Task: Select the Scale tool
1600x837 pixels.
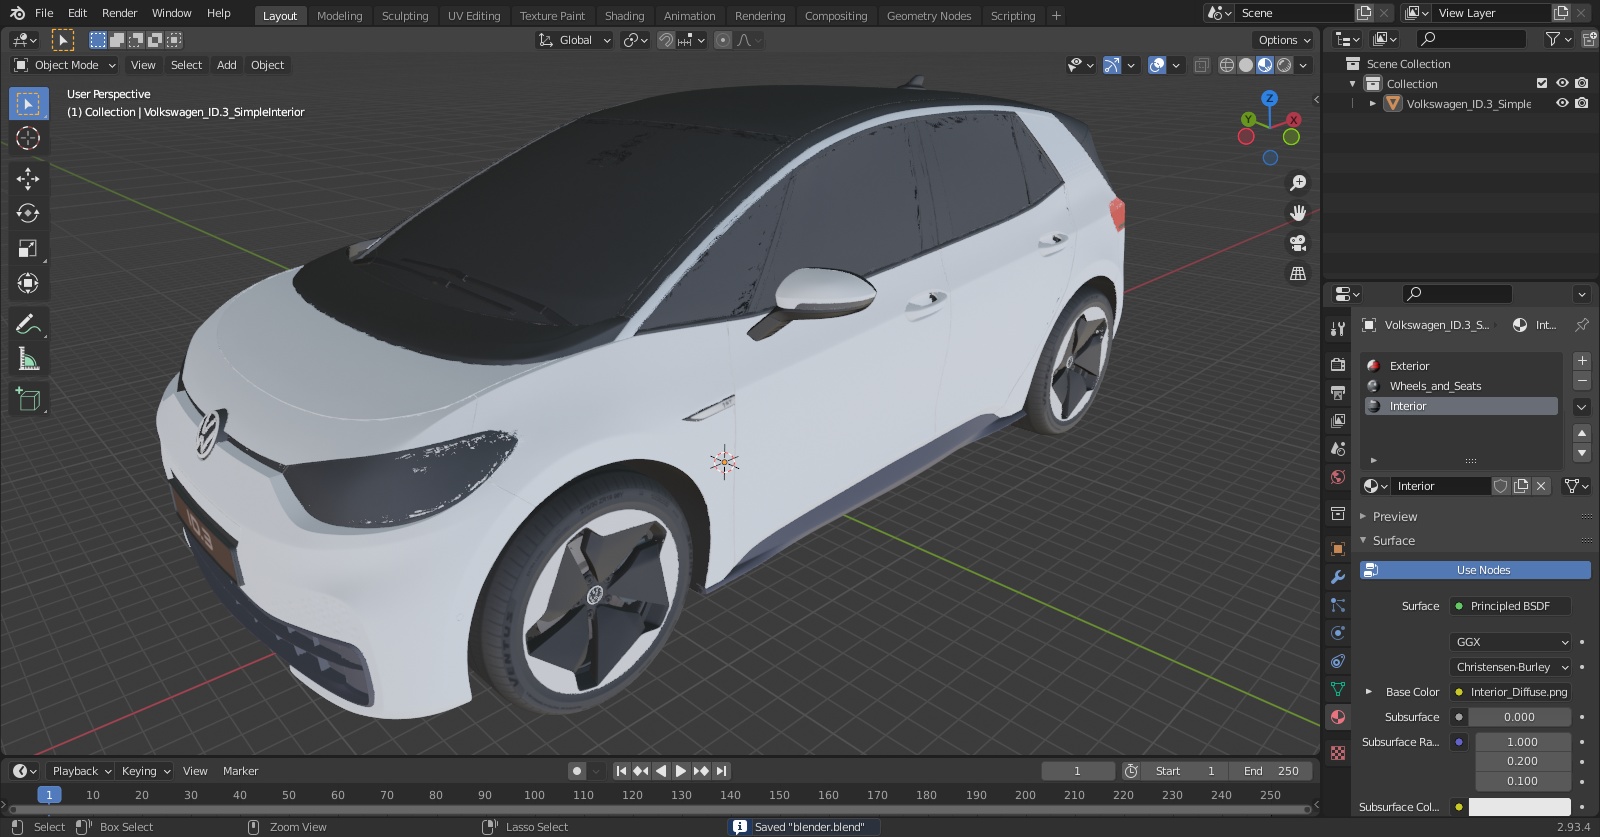Action: pyautogui.click(x=28, y=249)
